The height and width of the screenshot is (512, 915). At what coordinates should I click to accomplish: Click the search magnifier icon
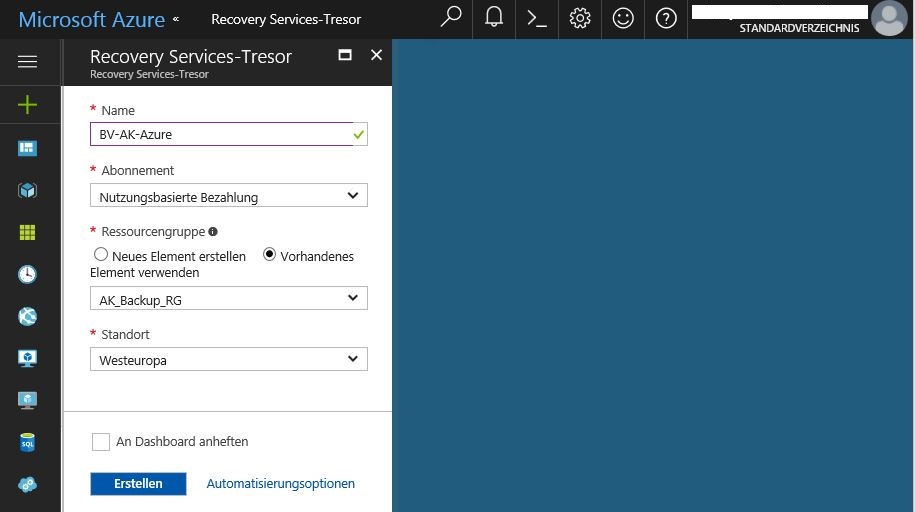pyautogui.click(x=450, y=18)
